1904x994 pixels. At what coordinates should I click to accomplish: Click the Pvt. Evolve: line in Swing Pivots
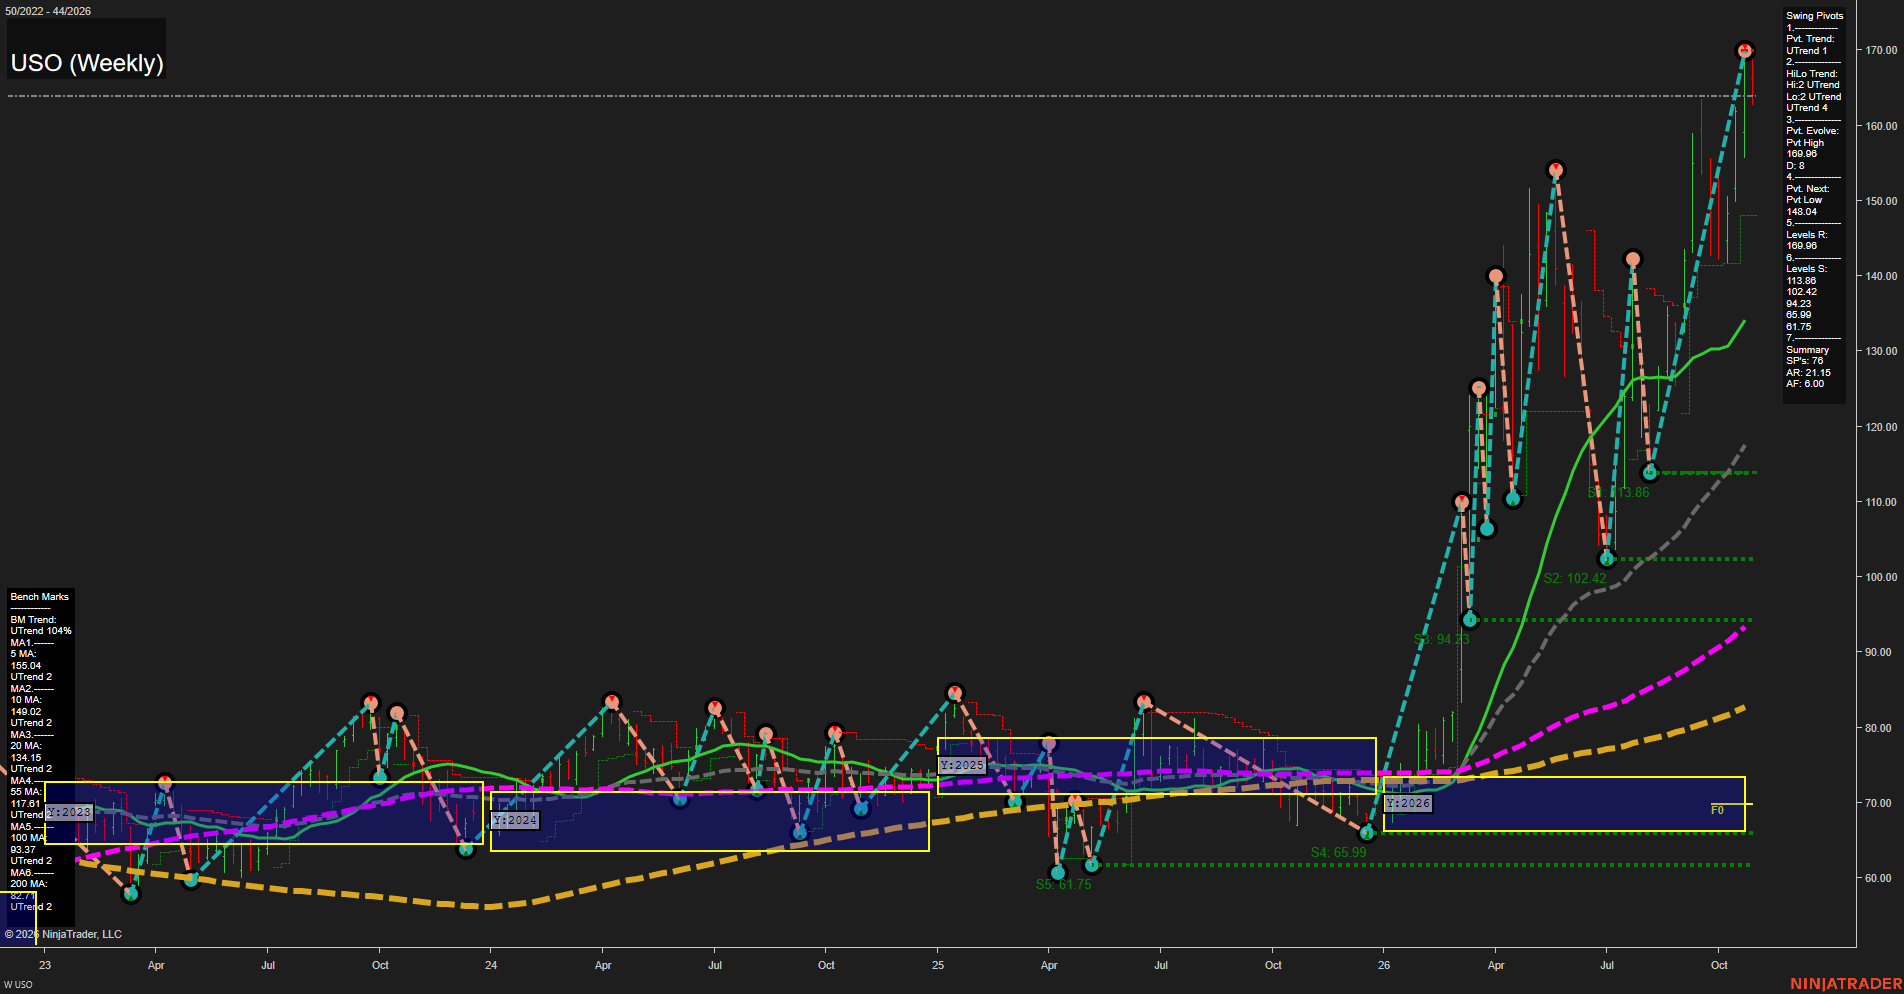[x=1812, y=131]
